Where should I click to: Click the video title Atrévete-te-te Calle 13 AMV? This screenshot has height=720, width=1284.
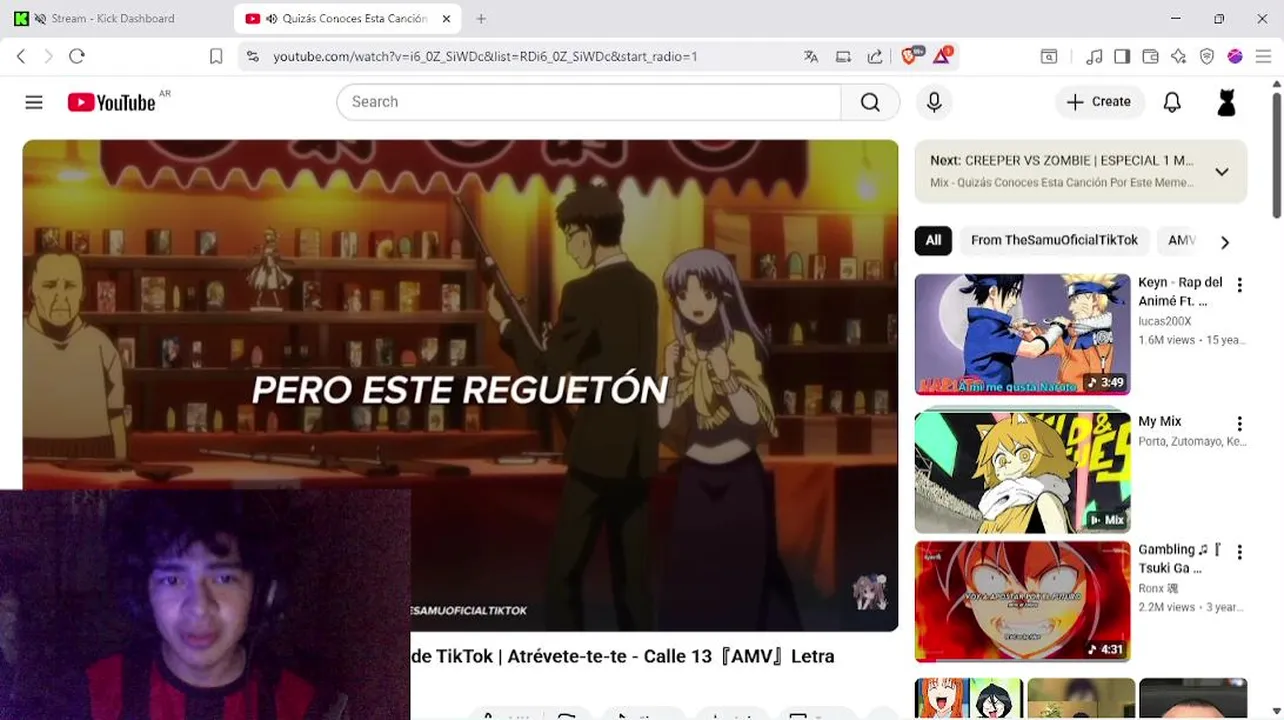coord(622,656)
